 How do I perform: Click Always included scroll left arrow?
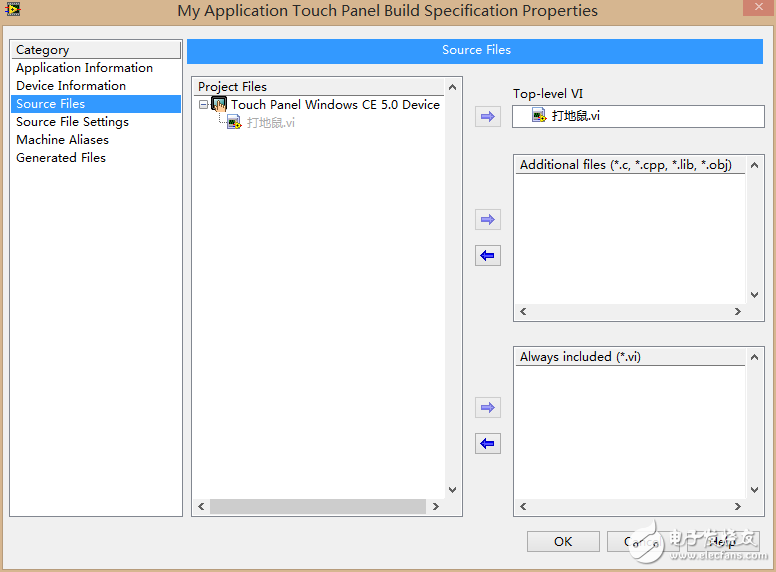[523, 506]
